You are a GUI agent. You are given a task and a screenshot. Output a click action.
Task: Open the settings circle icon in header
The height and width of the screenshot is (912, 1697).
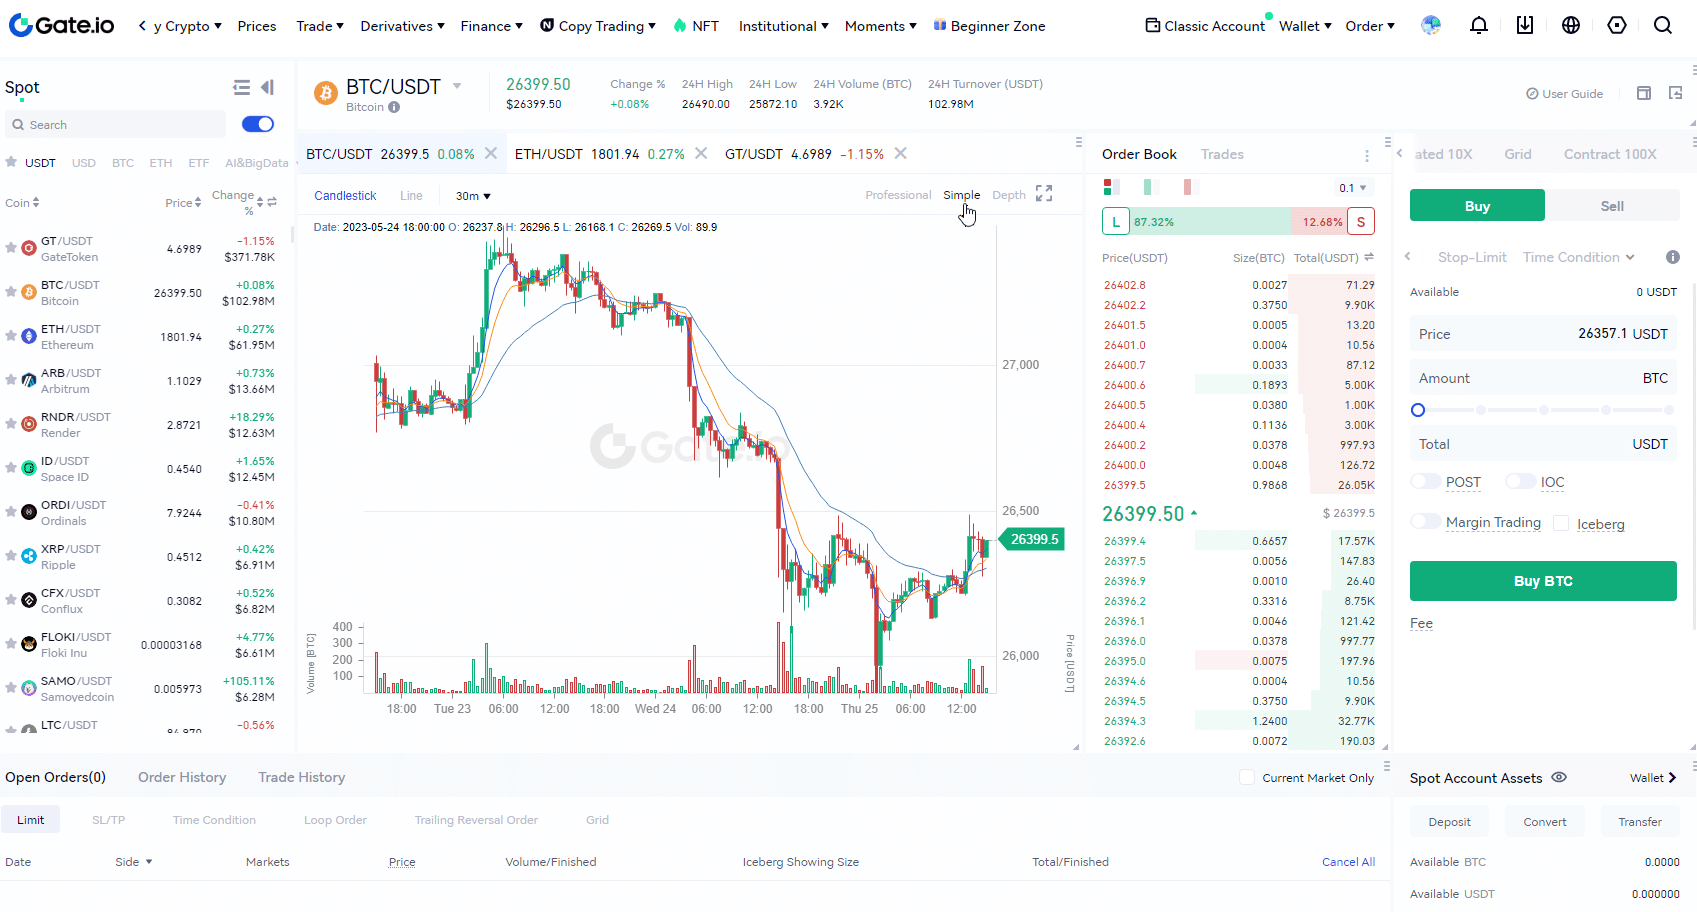point(1617,26)
